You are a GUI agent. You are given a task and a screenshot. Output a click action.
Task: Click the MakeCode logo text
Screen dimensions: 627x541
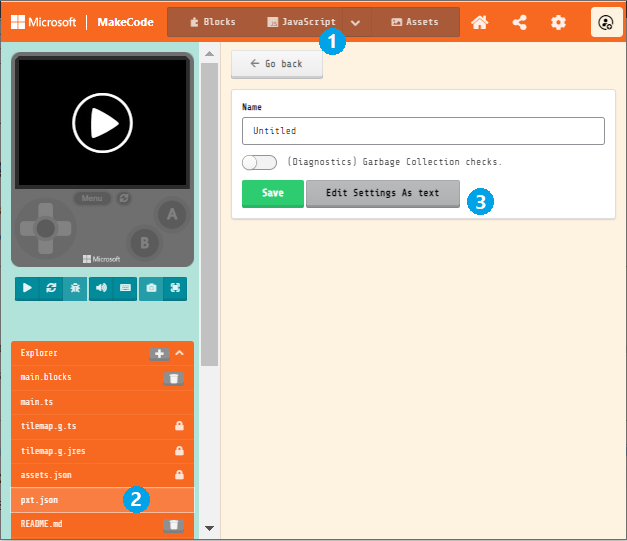(x=125, y=22)
